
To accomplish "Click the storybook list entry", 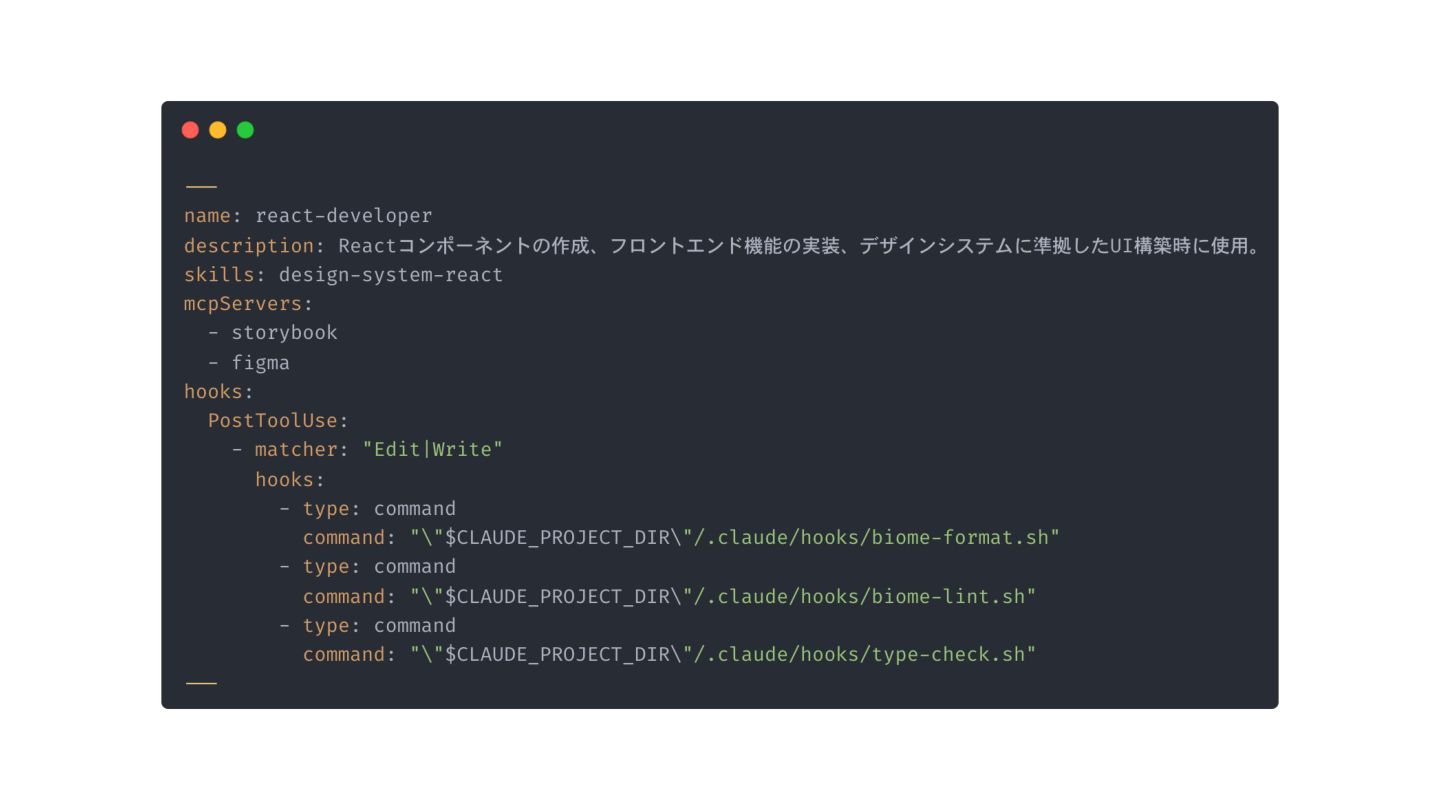I will point(285,333).
